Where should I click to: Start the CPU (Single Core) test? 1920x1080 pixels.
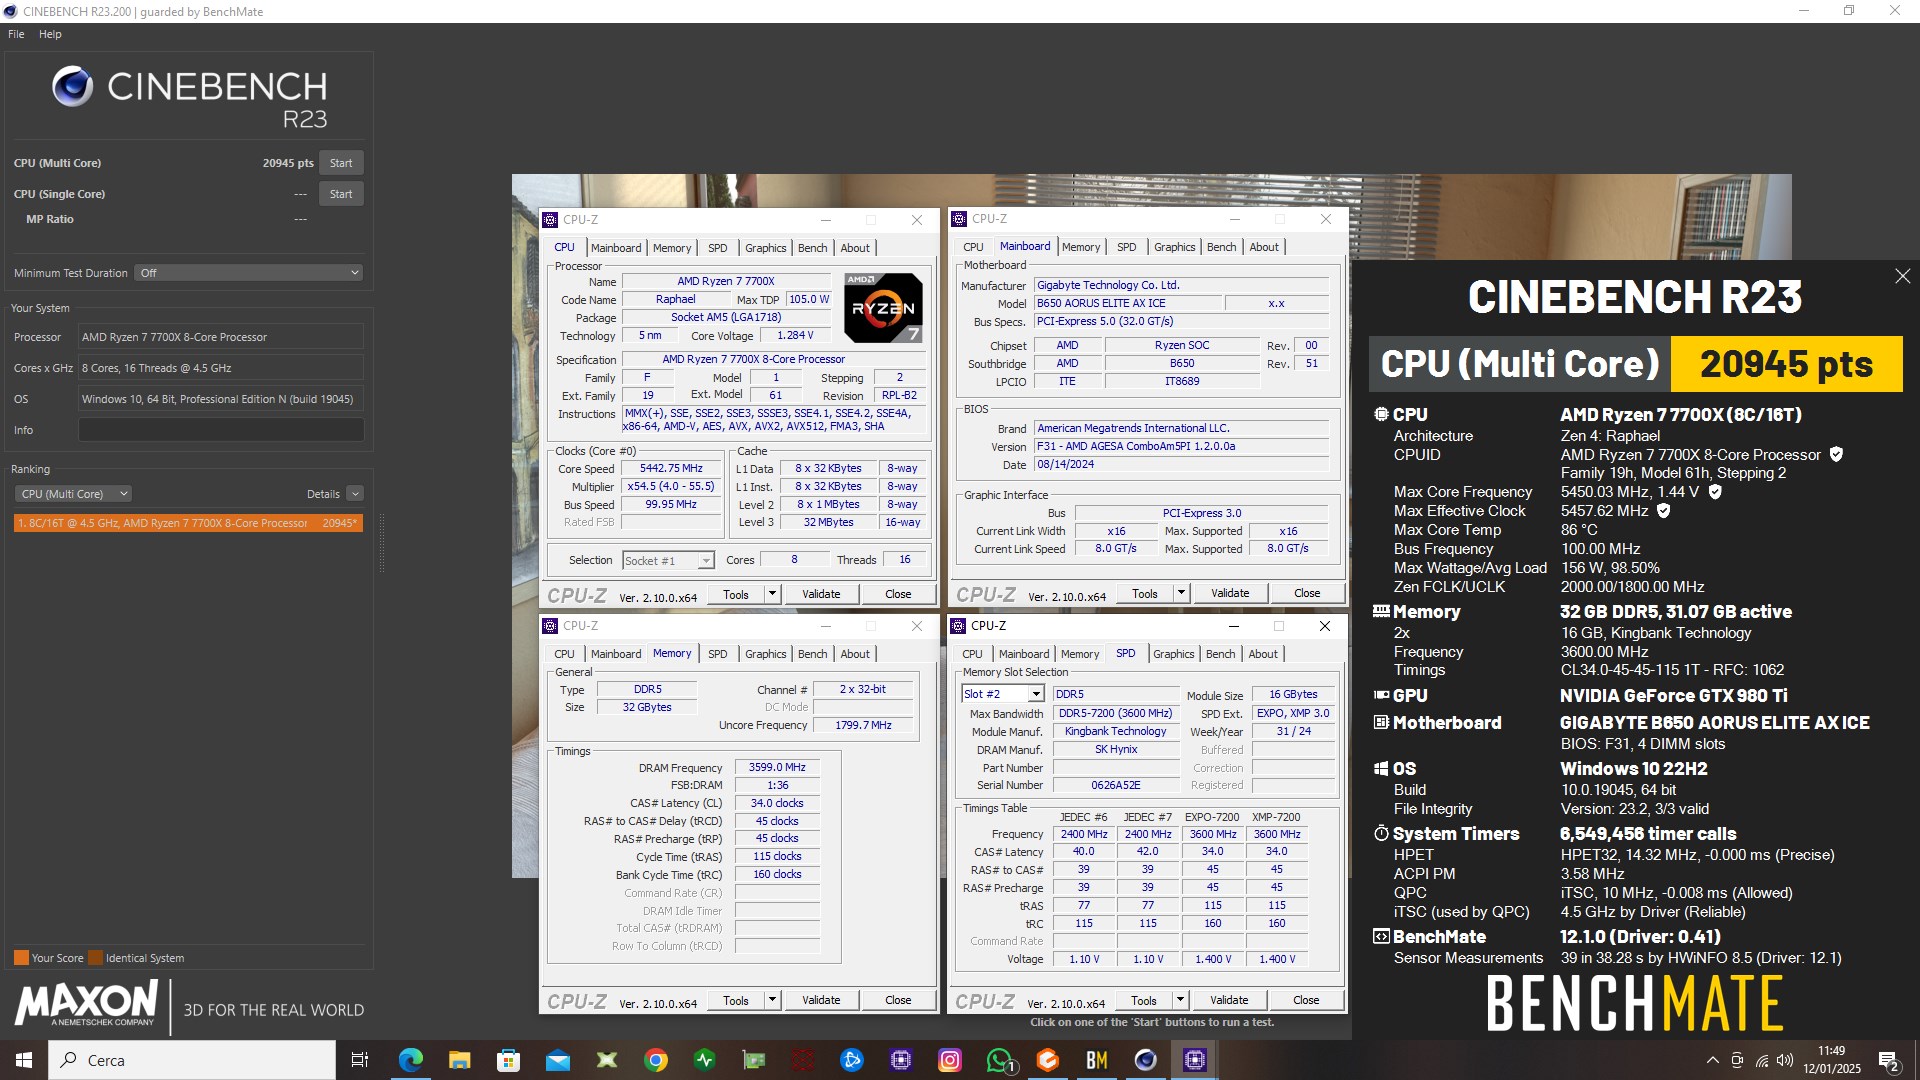[x=341, y=194]
